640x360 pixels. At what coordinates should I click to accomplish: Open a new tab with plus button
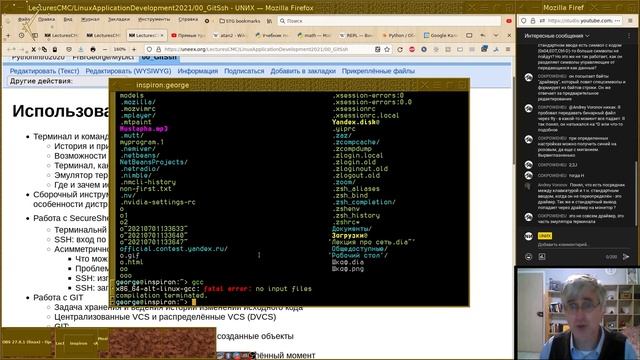point(8,36)
